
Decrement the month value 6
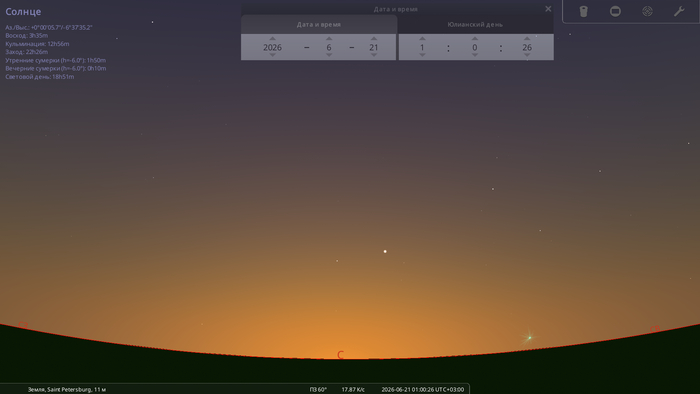[x=329, y=55]
